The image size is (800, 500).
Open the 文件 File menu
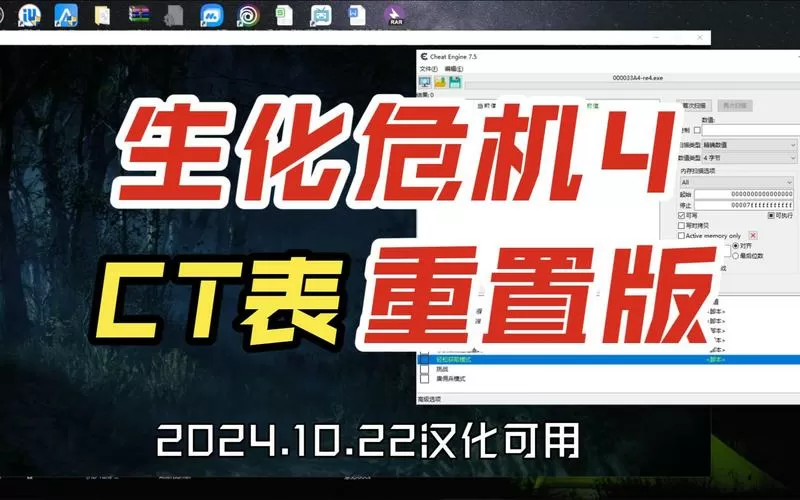[428, 68]
